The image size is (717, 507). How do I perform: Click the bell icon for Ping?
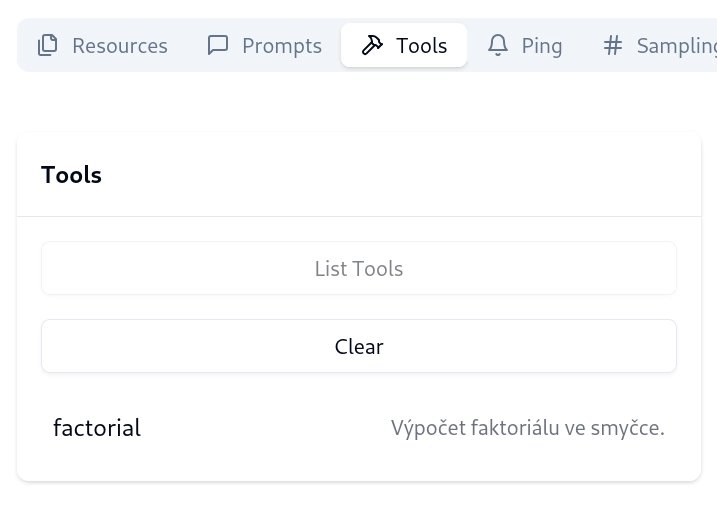click(x=497, y=45)
